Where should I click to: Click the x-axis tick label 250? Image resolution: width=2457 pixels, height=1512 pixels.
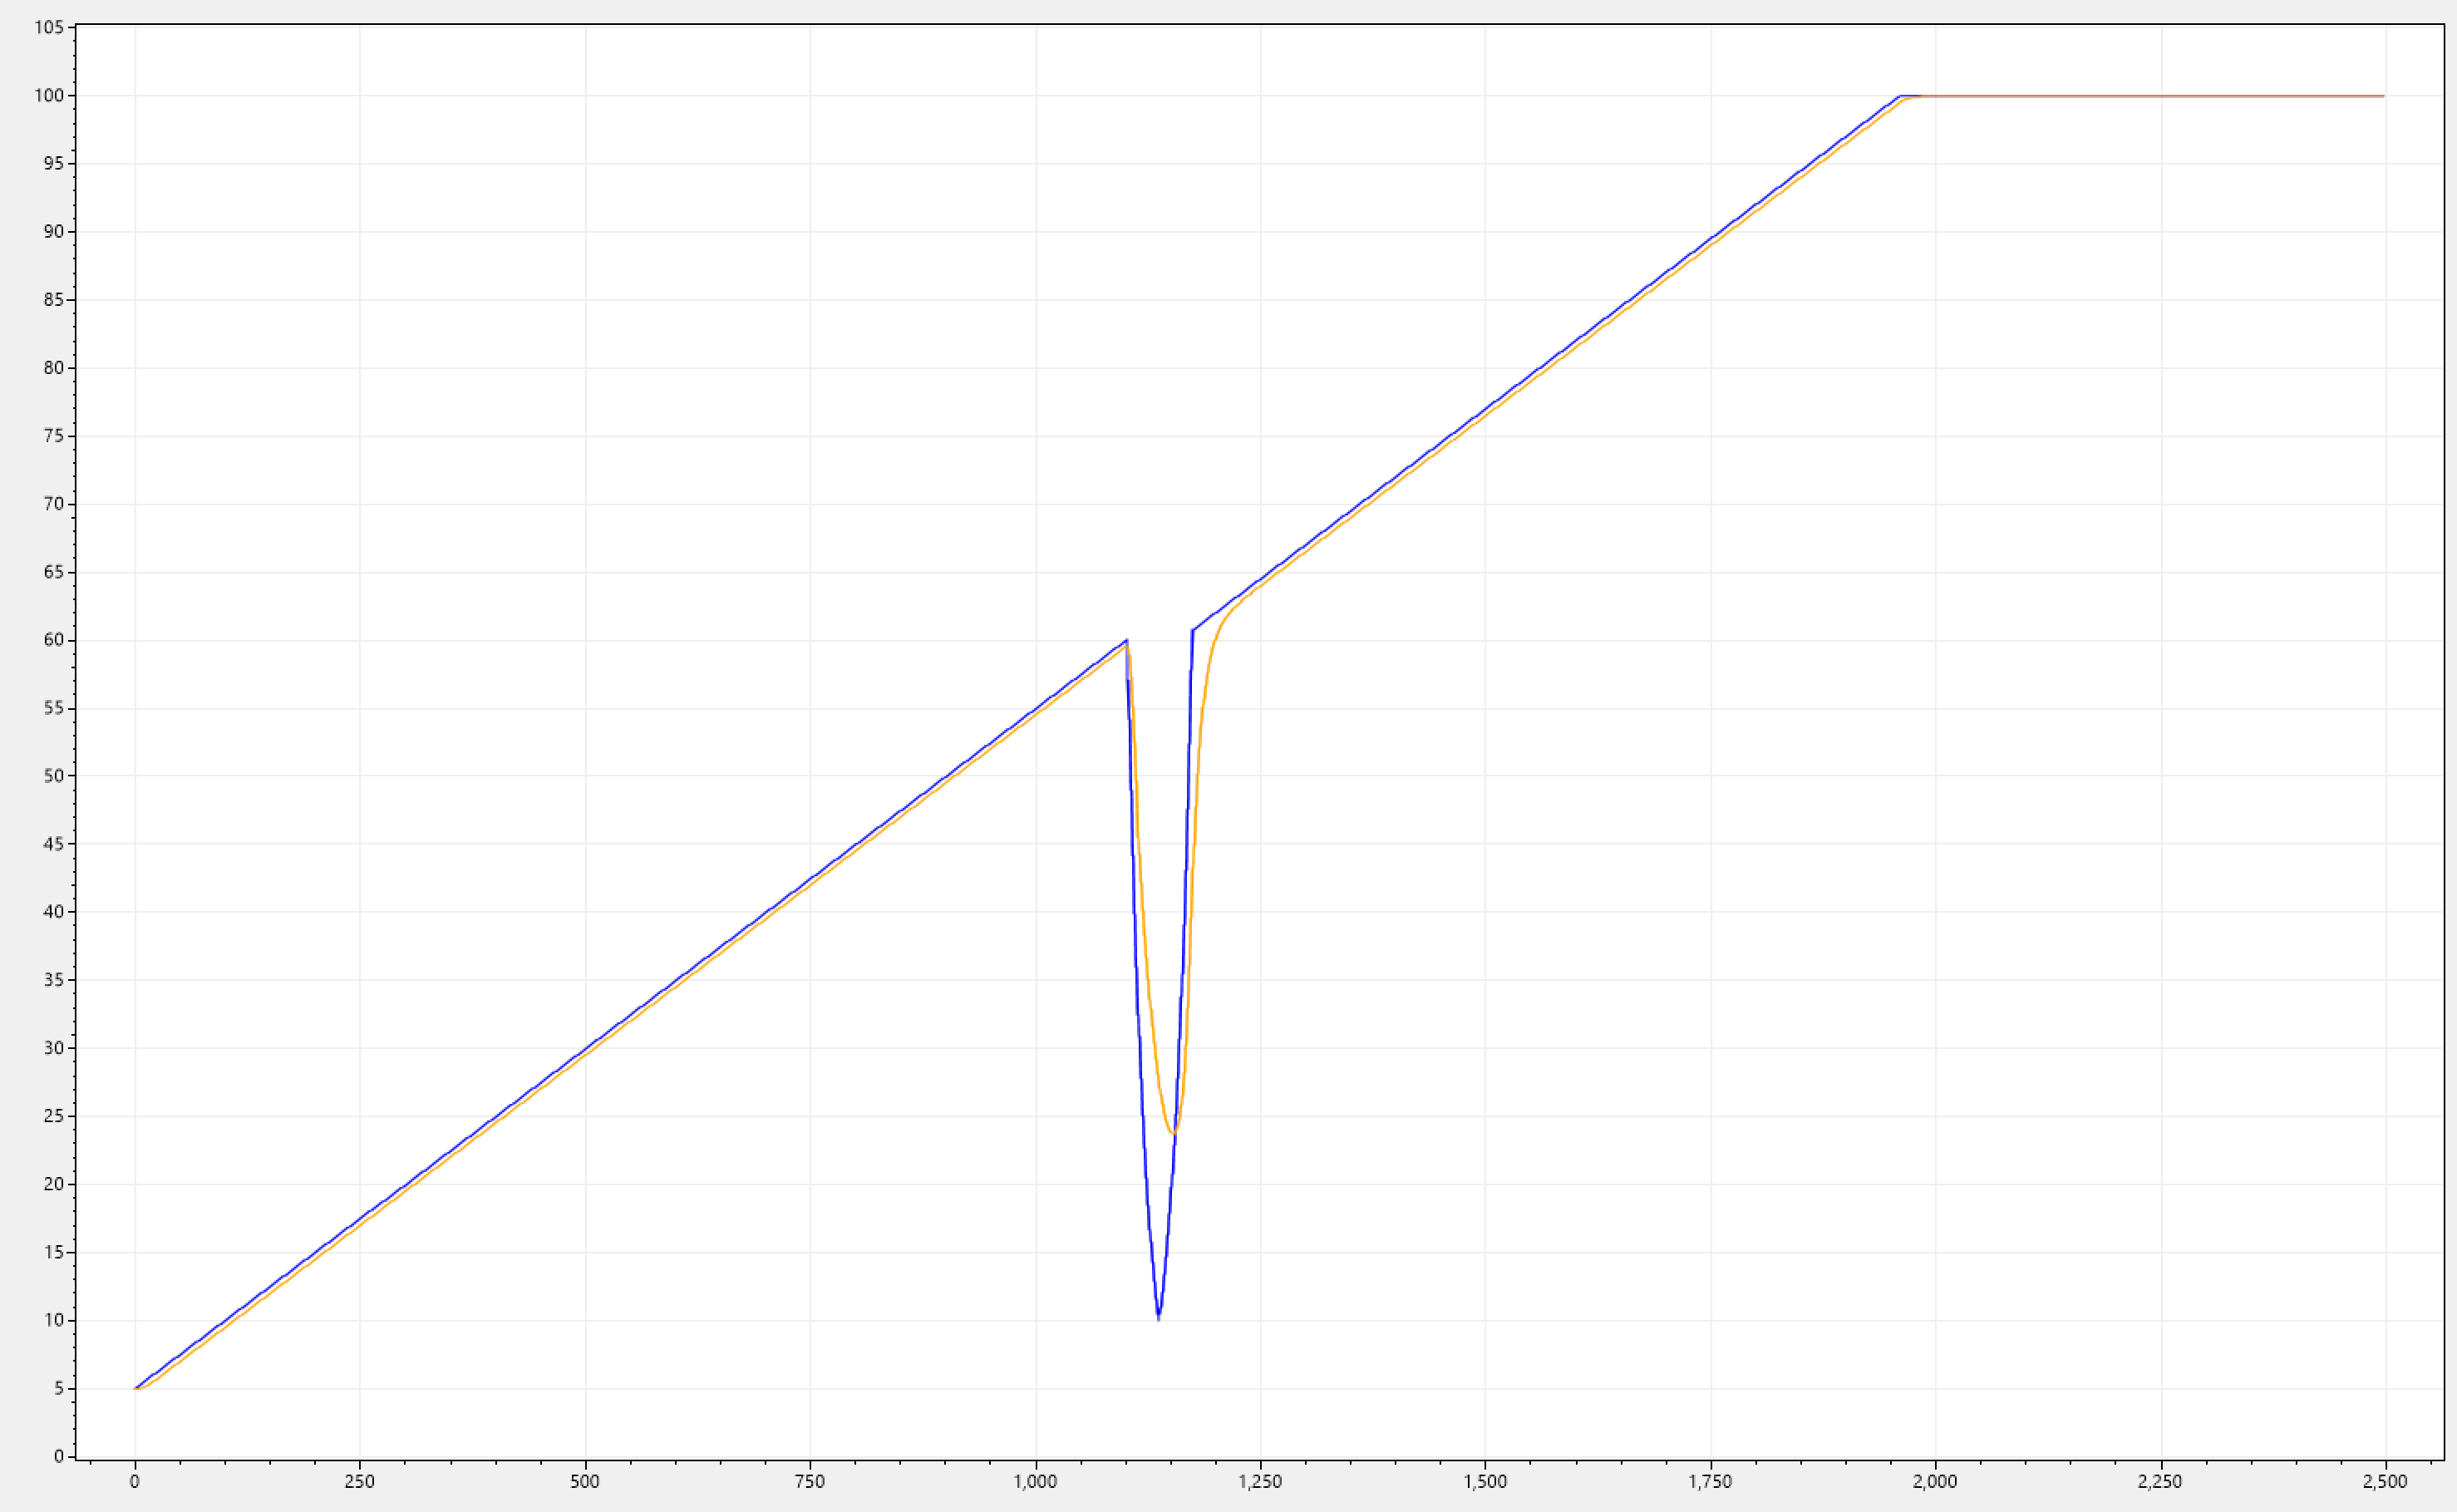[x=359, y=1481]
